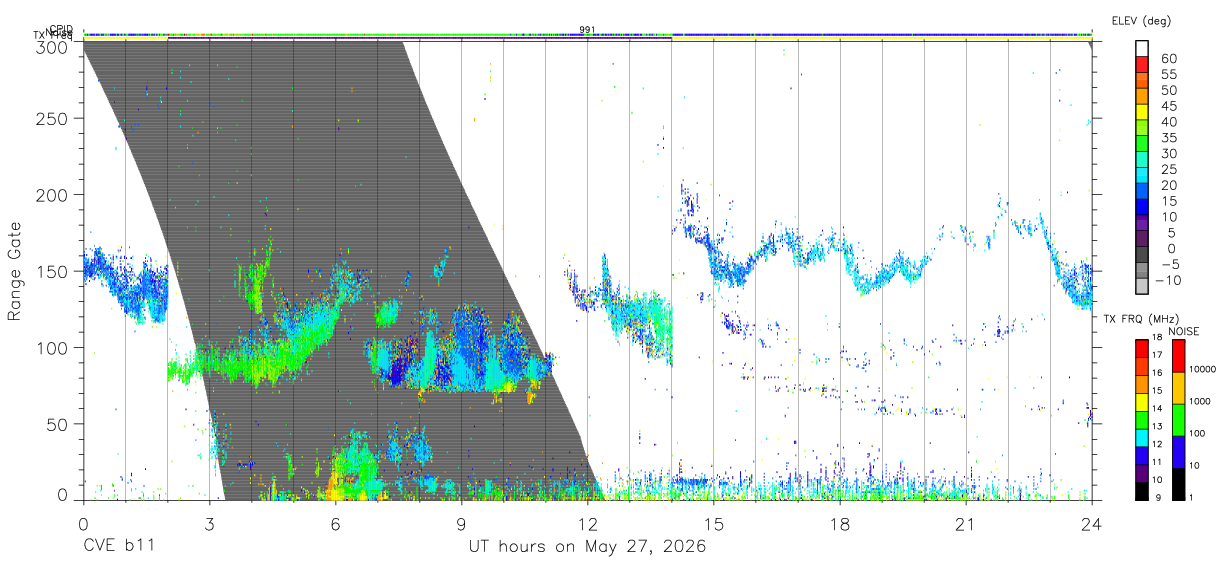Click the x-axis tick label 9
This screenshot has height=567, width=1228.
click(x=461, y=524)
